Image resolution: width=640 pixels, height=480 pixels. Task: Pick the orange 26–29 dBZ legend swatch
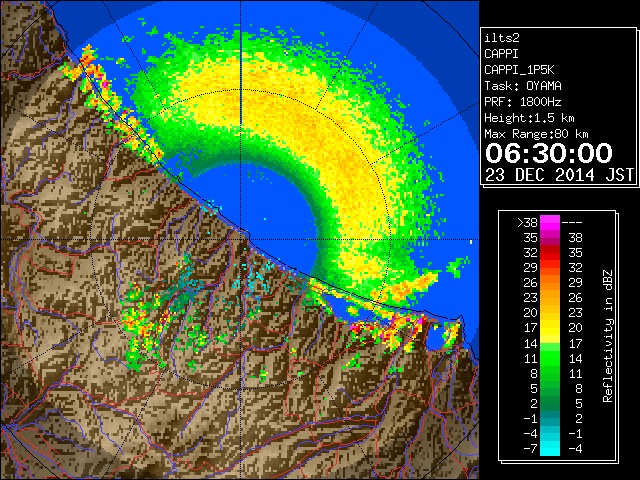click(550, 282)
